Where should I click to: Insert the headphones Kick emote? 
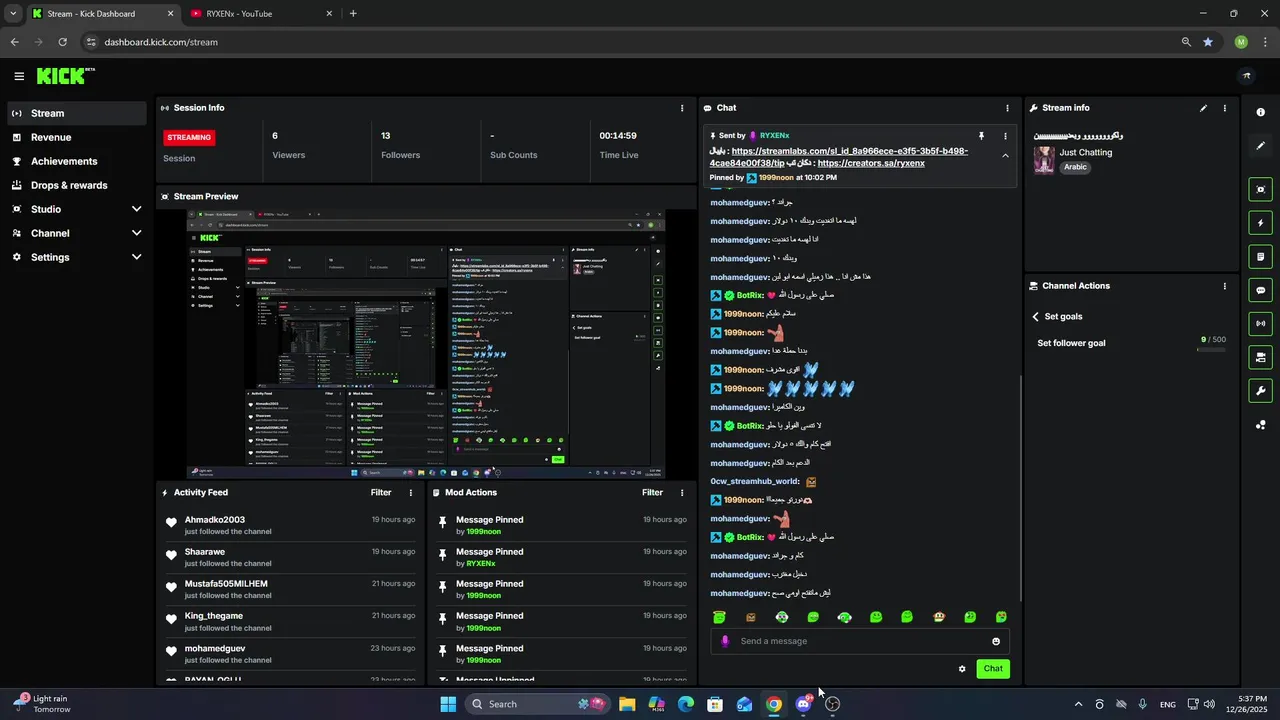pyautogui.click(x=844, y=617)
